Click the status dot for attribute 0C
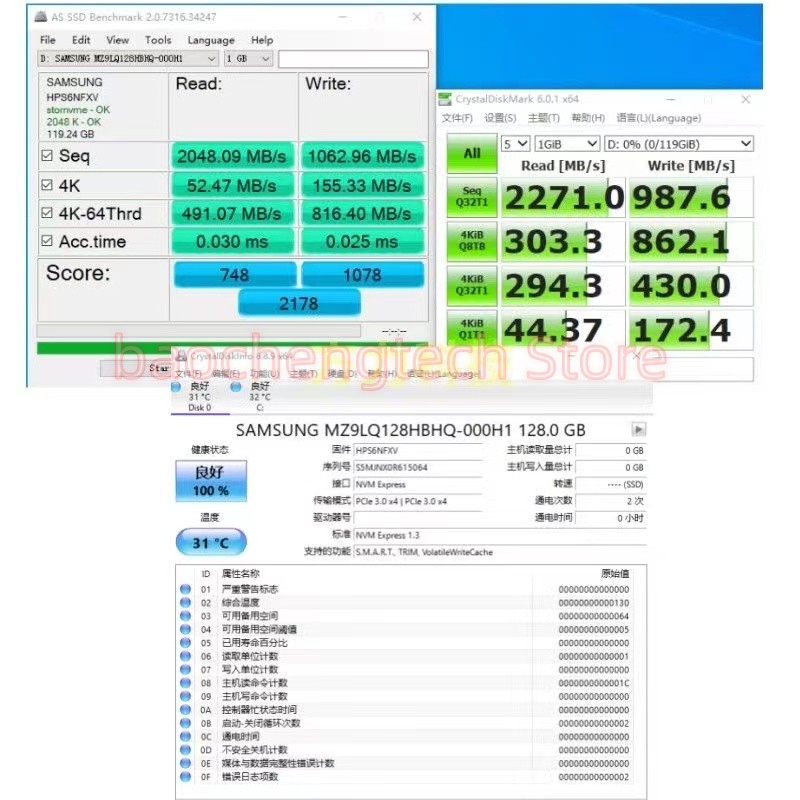Viewport: 800px width, 800px height. coord(185,736)
